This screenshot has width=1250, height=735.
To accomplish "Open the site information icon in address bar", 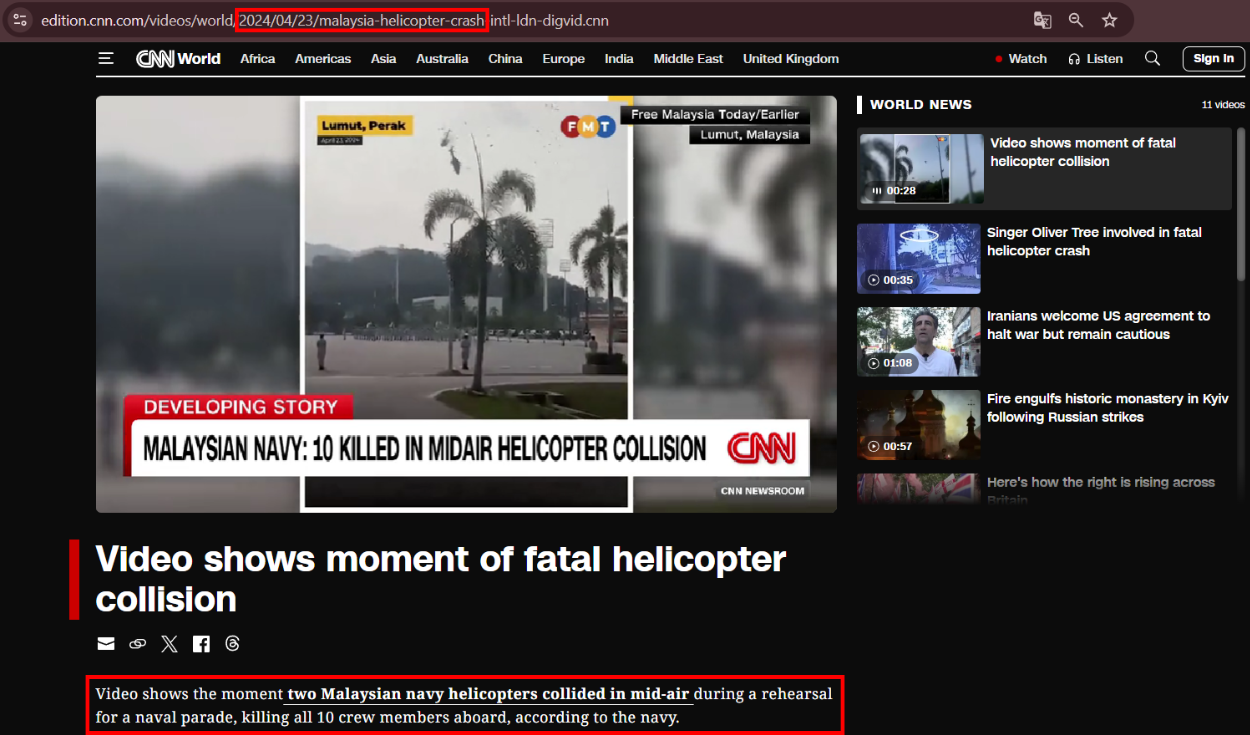I will pyautogui.click(x=20, y=20).
